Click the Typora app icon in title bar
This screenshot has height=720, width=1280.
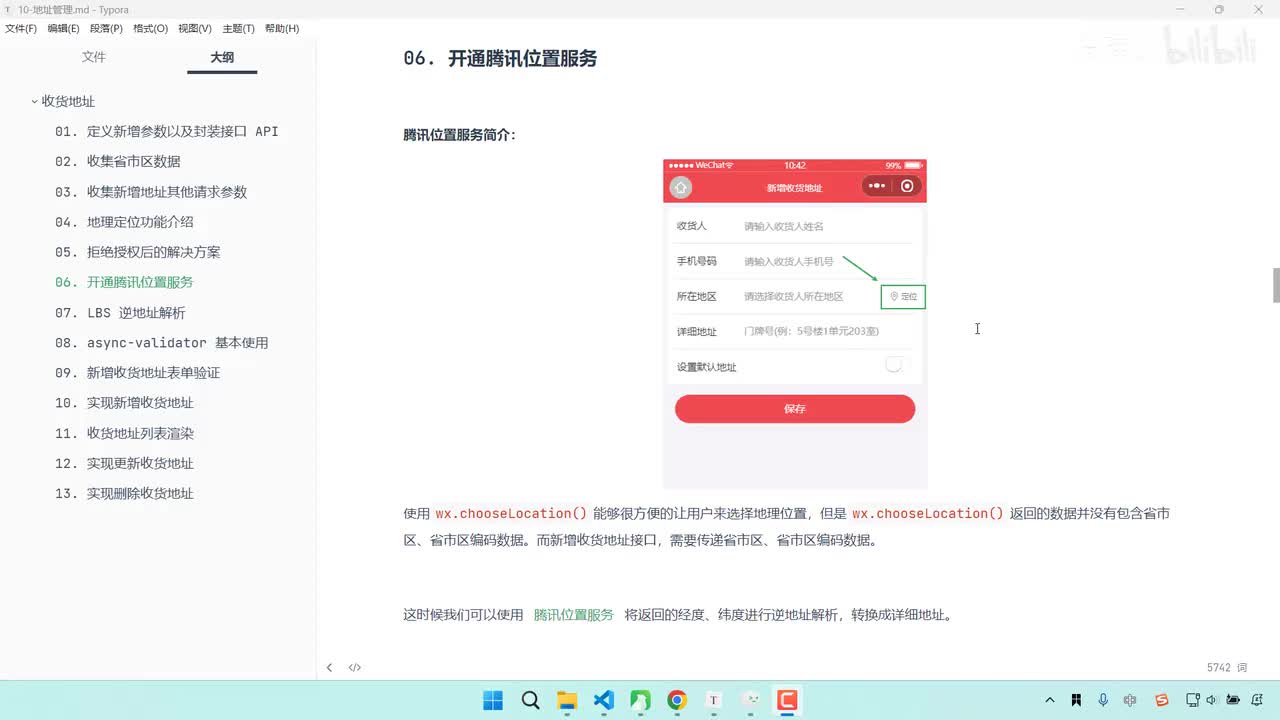(x=8, y=9)
